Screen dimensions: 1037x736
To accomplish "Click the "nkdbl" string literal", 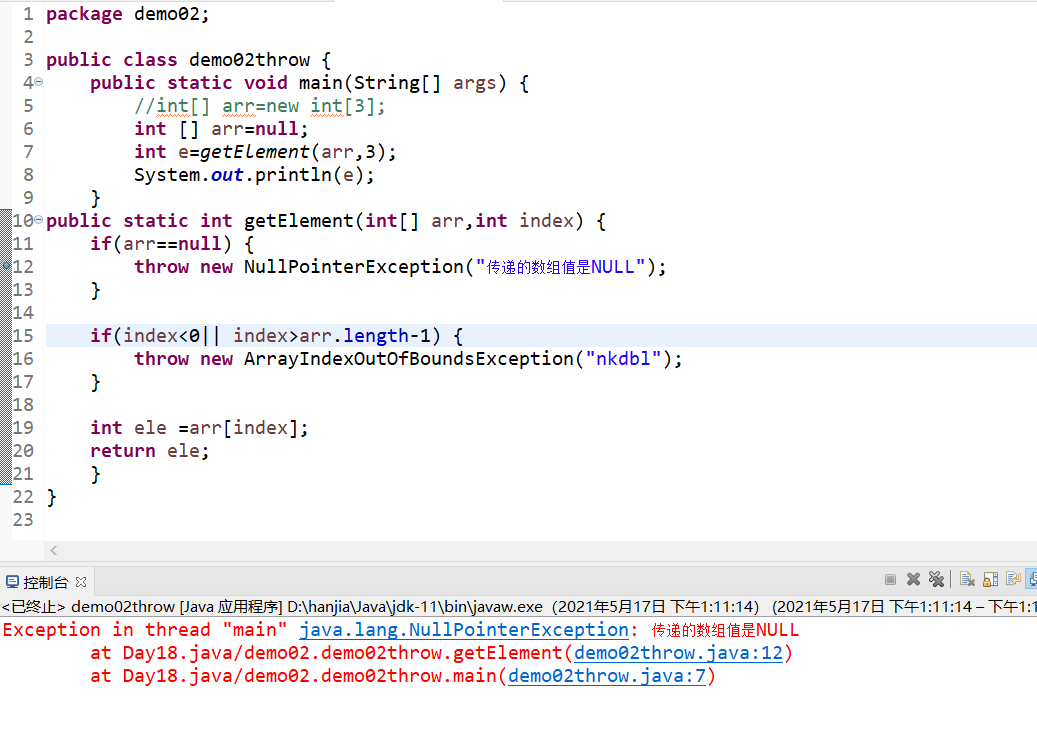I will pos(623,358).
